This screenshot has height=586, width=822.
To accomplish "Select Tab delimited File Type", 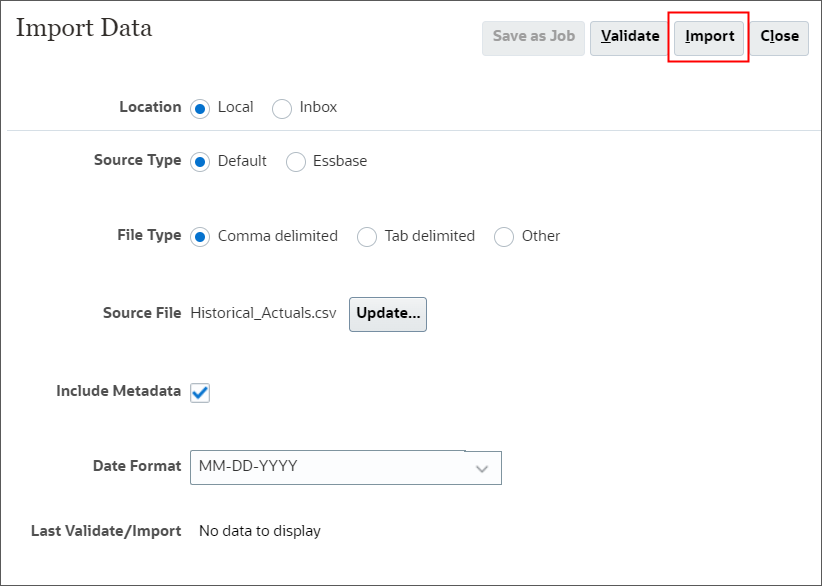I will pos(366,236).
